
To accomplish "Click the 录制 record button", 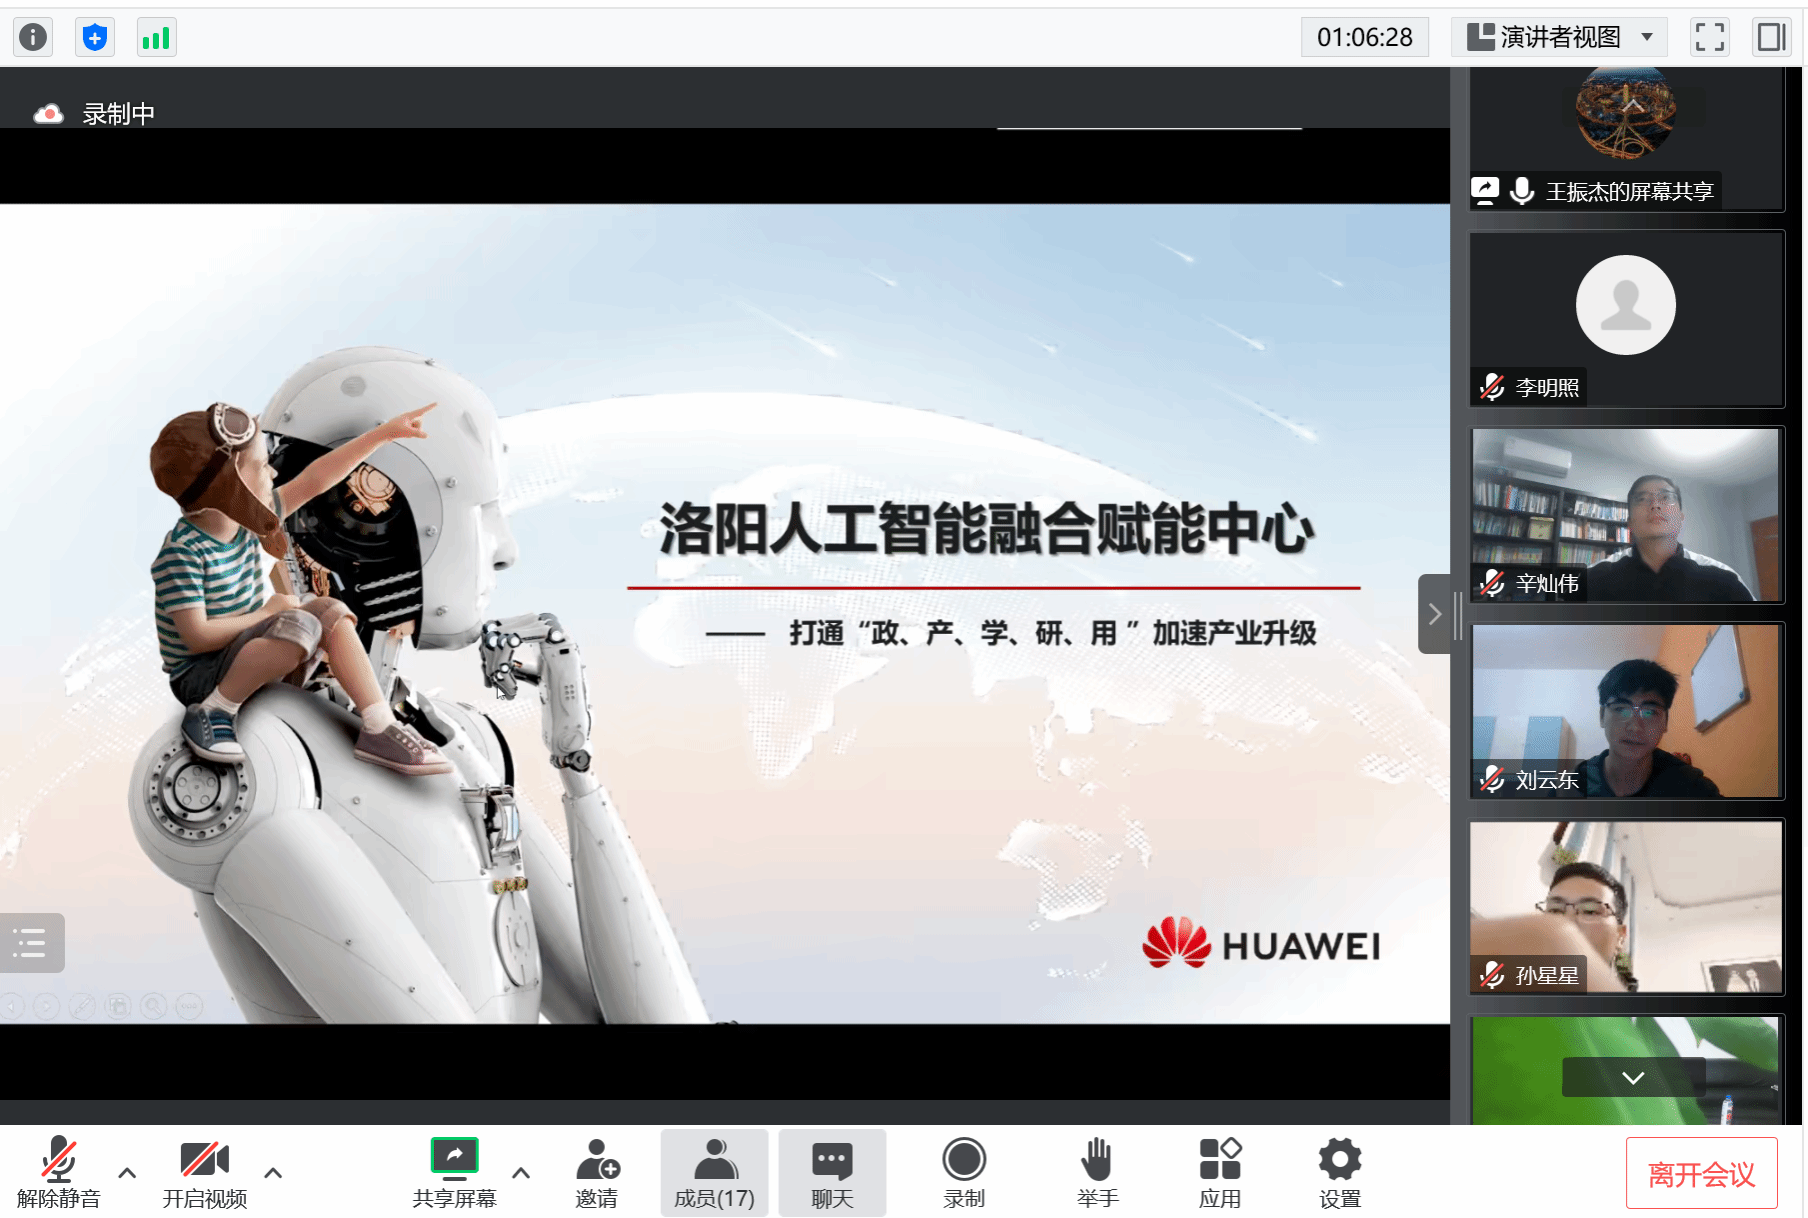I will 964,1172.
